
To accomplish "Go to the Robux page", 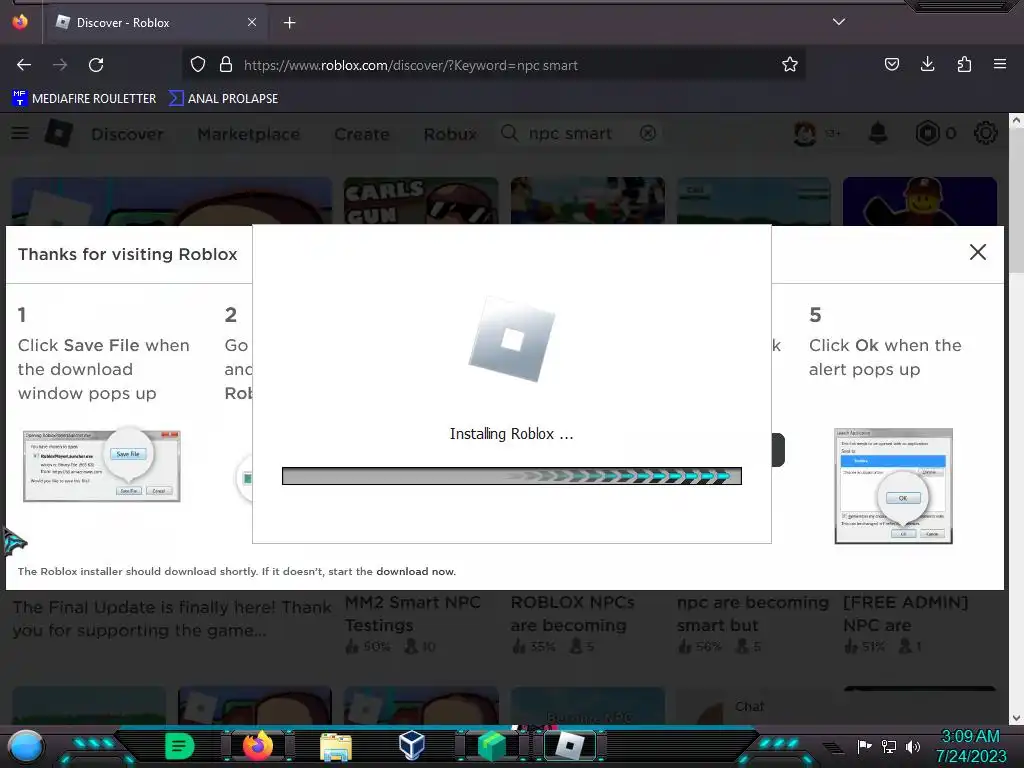I will 450,134.
